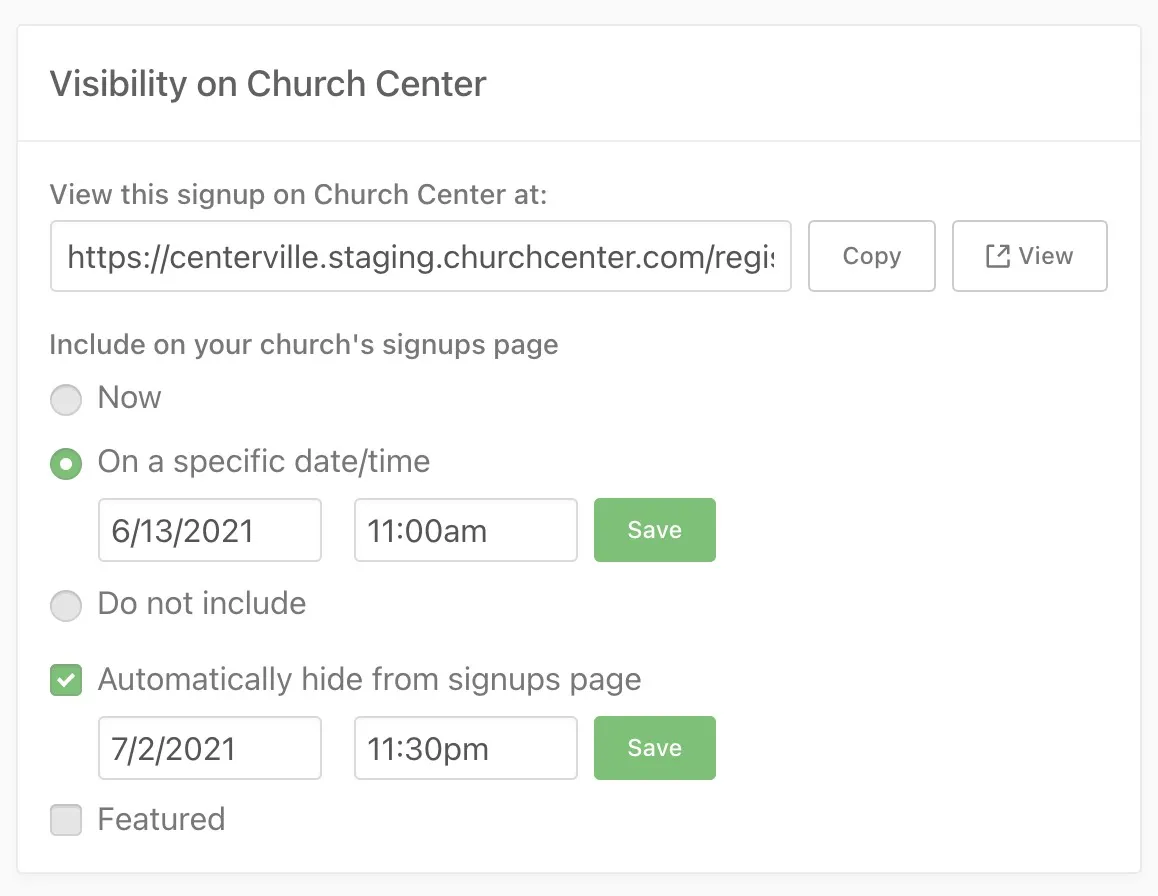Screen dimensions: 1158x896
Task: Click "Automatically hide from signups page" label text
Action: click(x=369, y=680)
